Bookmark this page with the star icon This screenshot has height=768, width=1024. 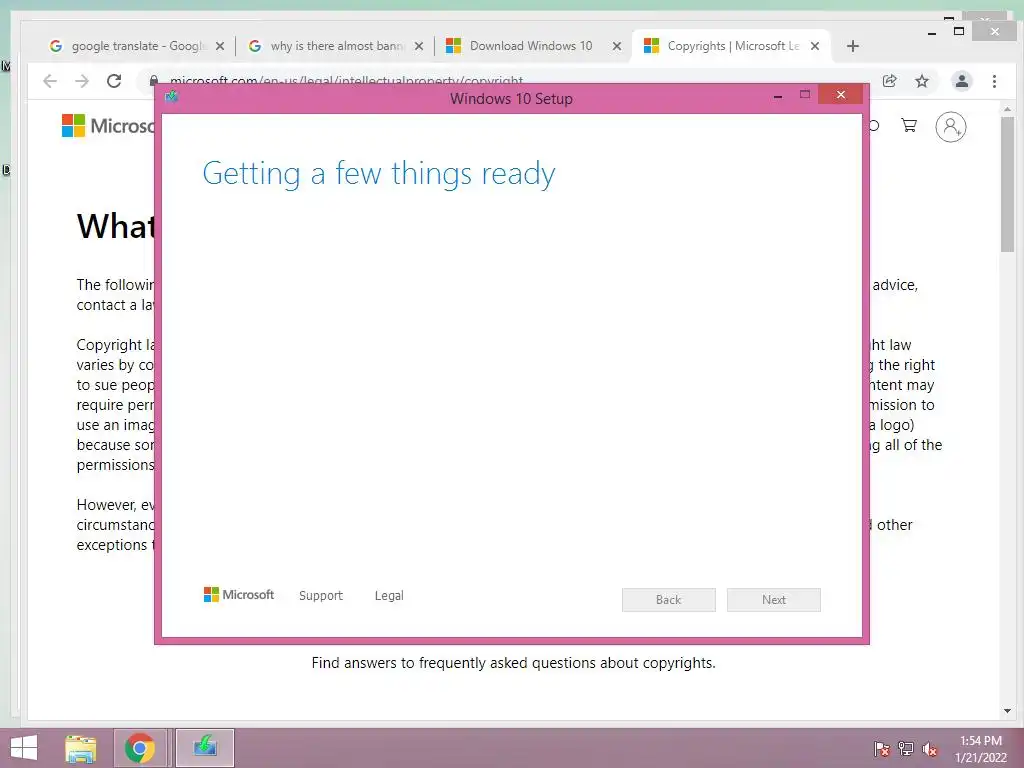click(921, 81)
